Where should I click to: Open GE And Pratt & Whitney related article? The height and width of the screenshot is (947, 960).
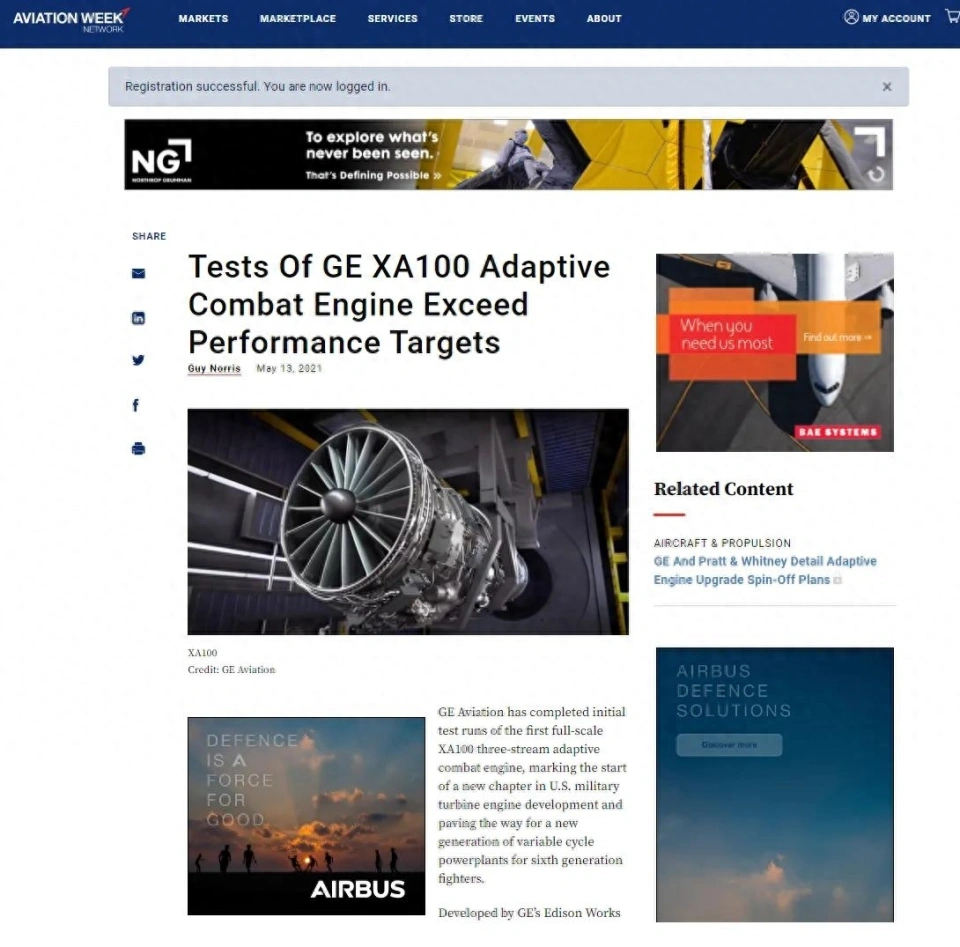(x=765, y=571)
